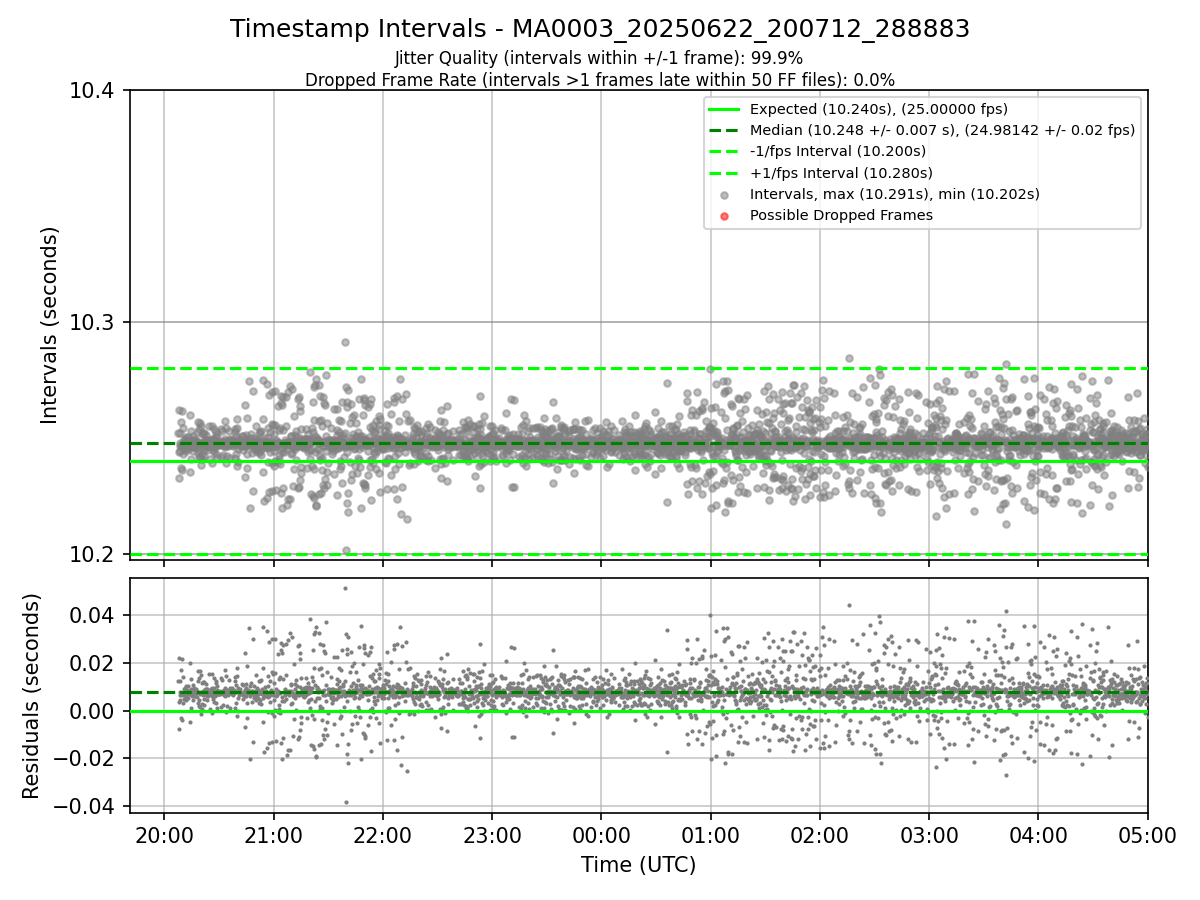
Task: Click the 10.2 y-axis tick label
Action: point(93,554)
